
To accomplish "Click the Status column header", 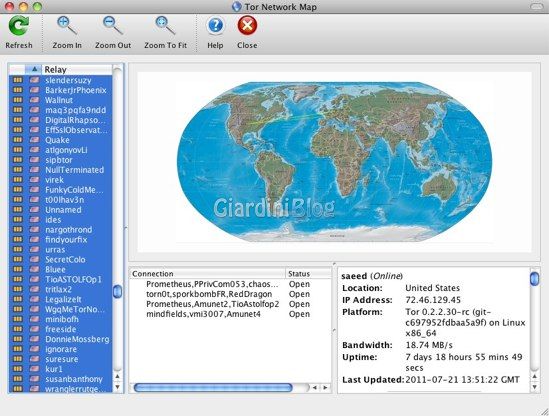I will (308, 273).
